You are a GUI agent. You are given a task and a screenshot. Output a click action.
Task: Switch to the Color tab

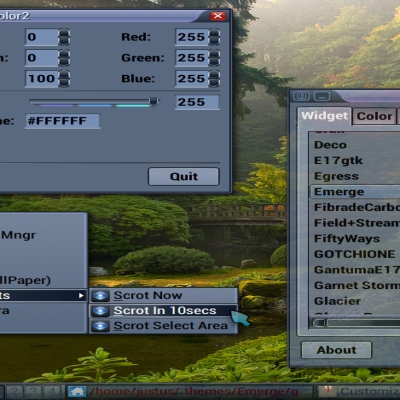point(374,116)
